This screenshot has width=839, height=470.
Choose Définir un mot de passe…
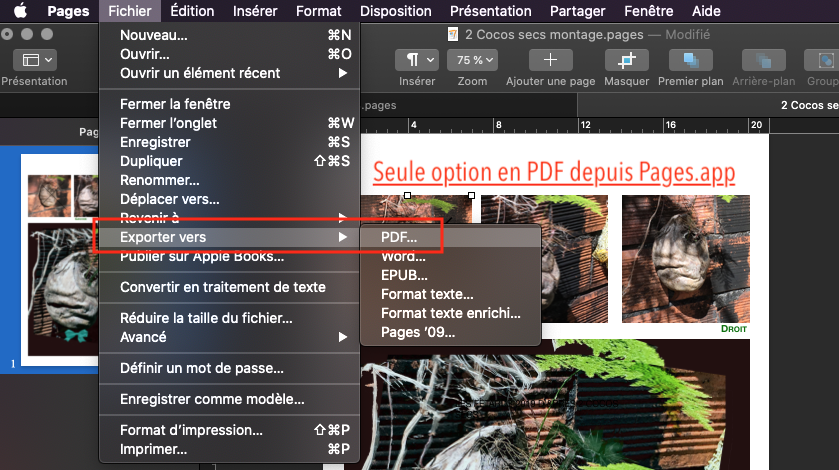[x=230, y=368]
